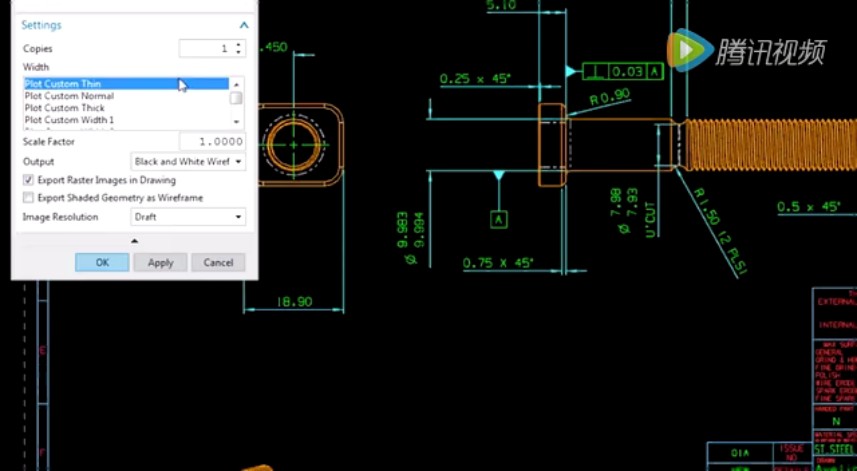Select the U'CUT label text
This screenshot has height=471, width=857.
click(650, 220)
